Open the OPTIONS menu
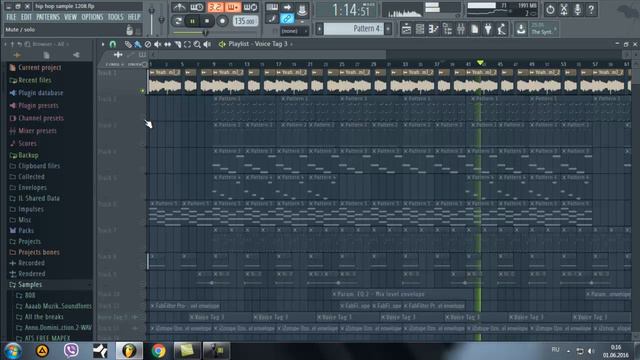 (92, 17)
